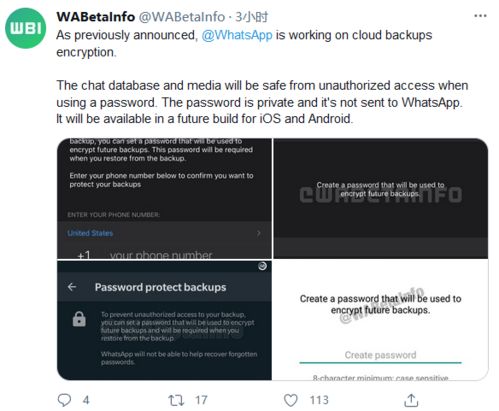Click the Create password input field
This screenshot has height=411, width=499.
coord(380,355)
